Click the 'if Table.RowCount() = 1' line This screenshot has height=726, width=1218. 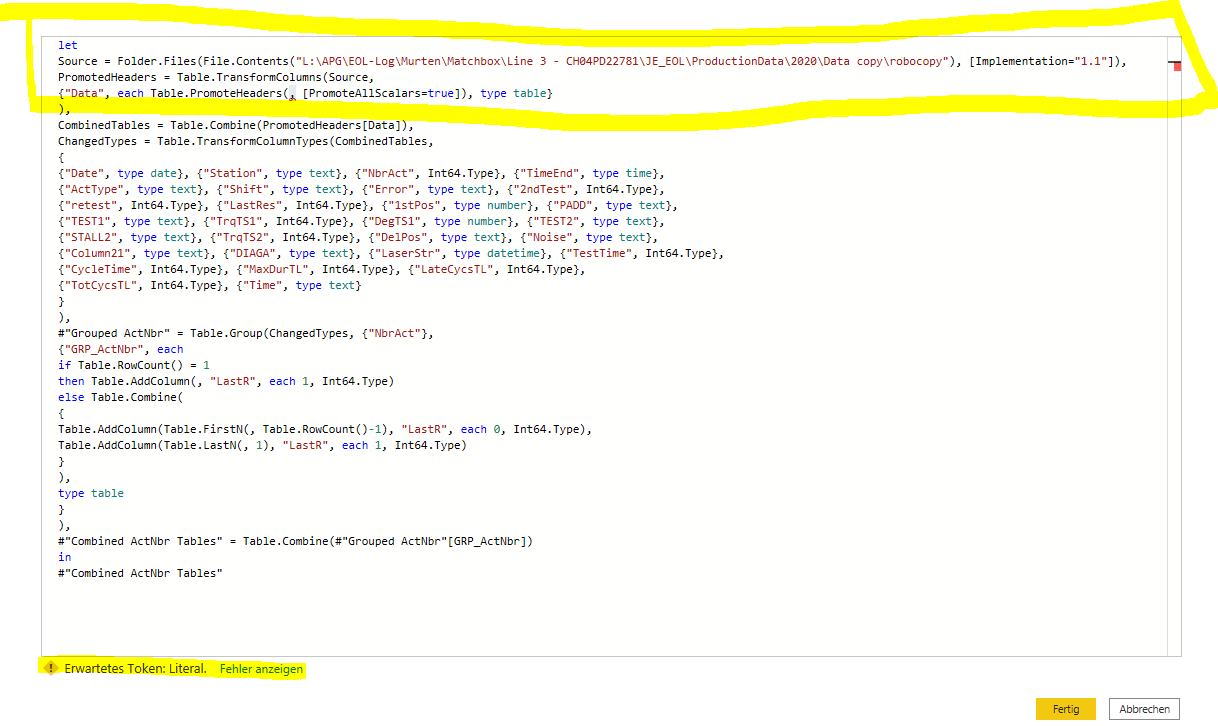134,365
